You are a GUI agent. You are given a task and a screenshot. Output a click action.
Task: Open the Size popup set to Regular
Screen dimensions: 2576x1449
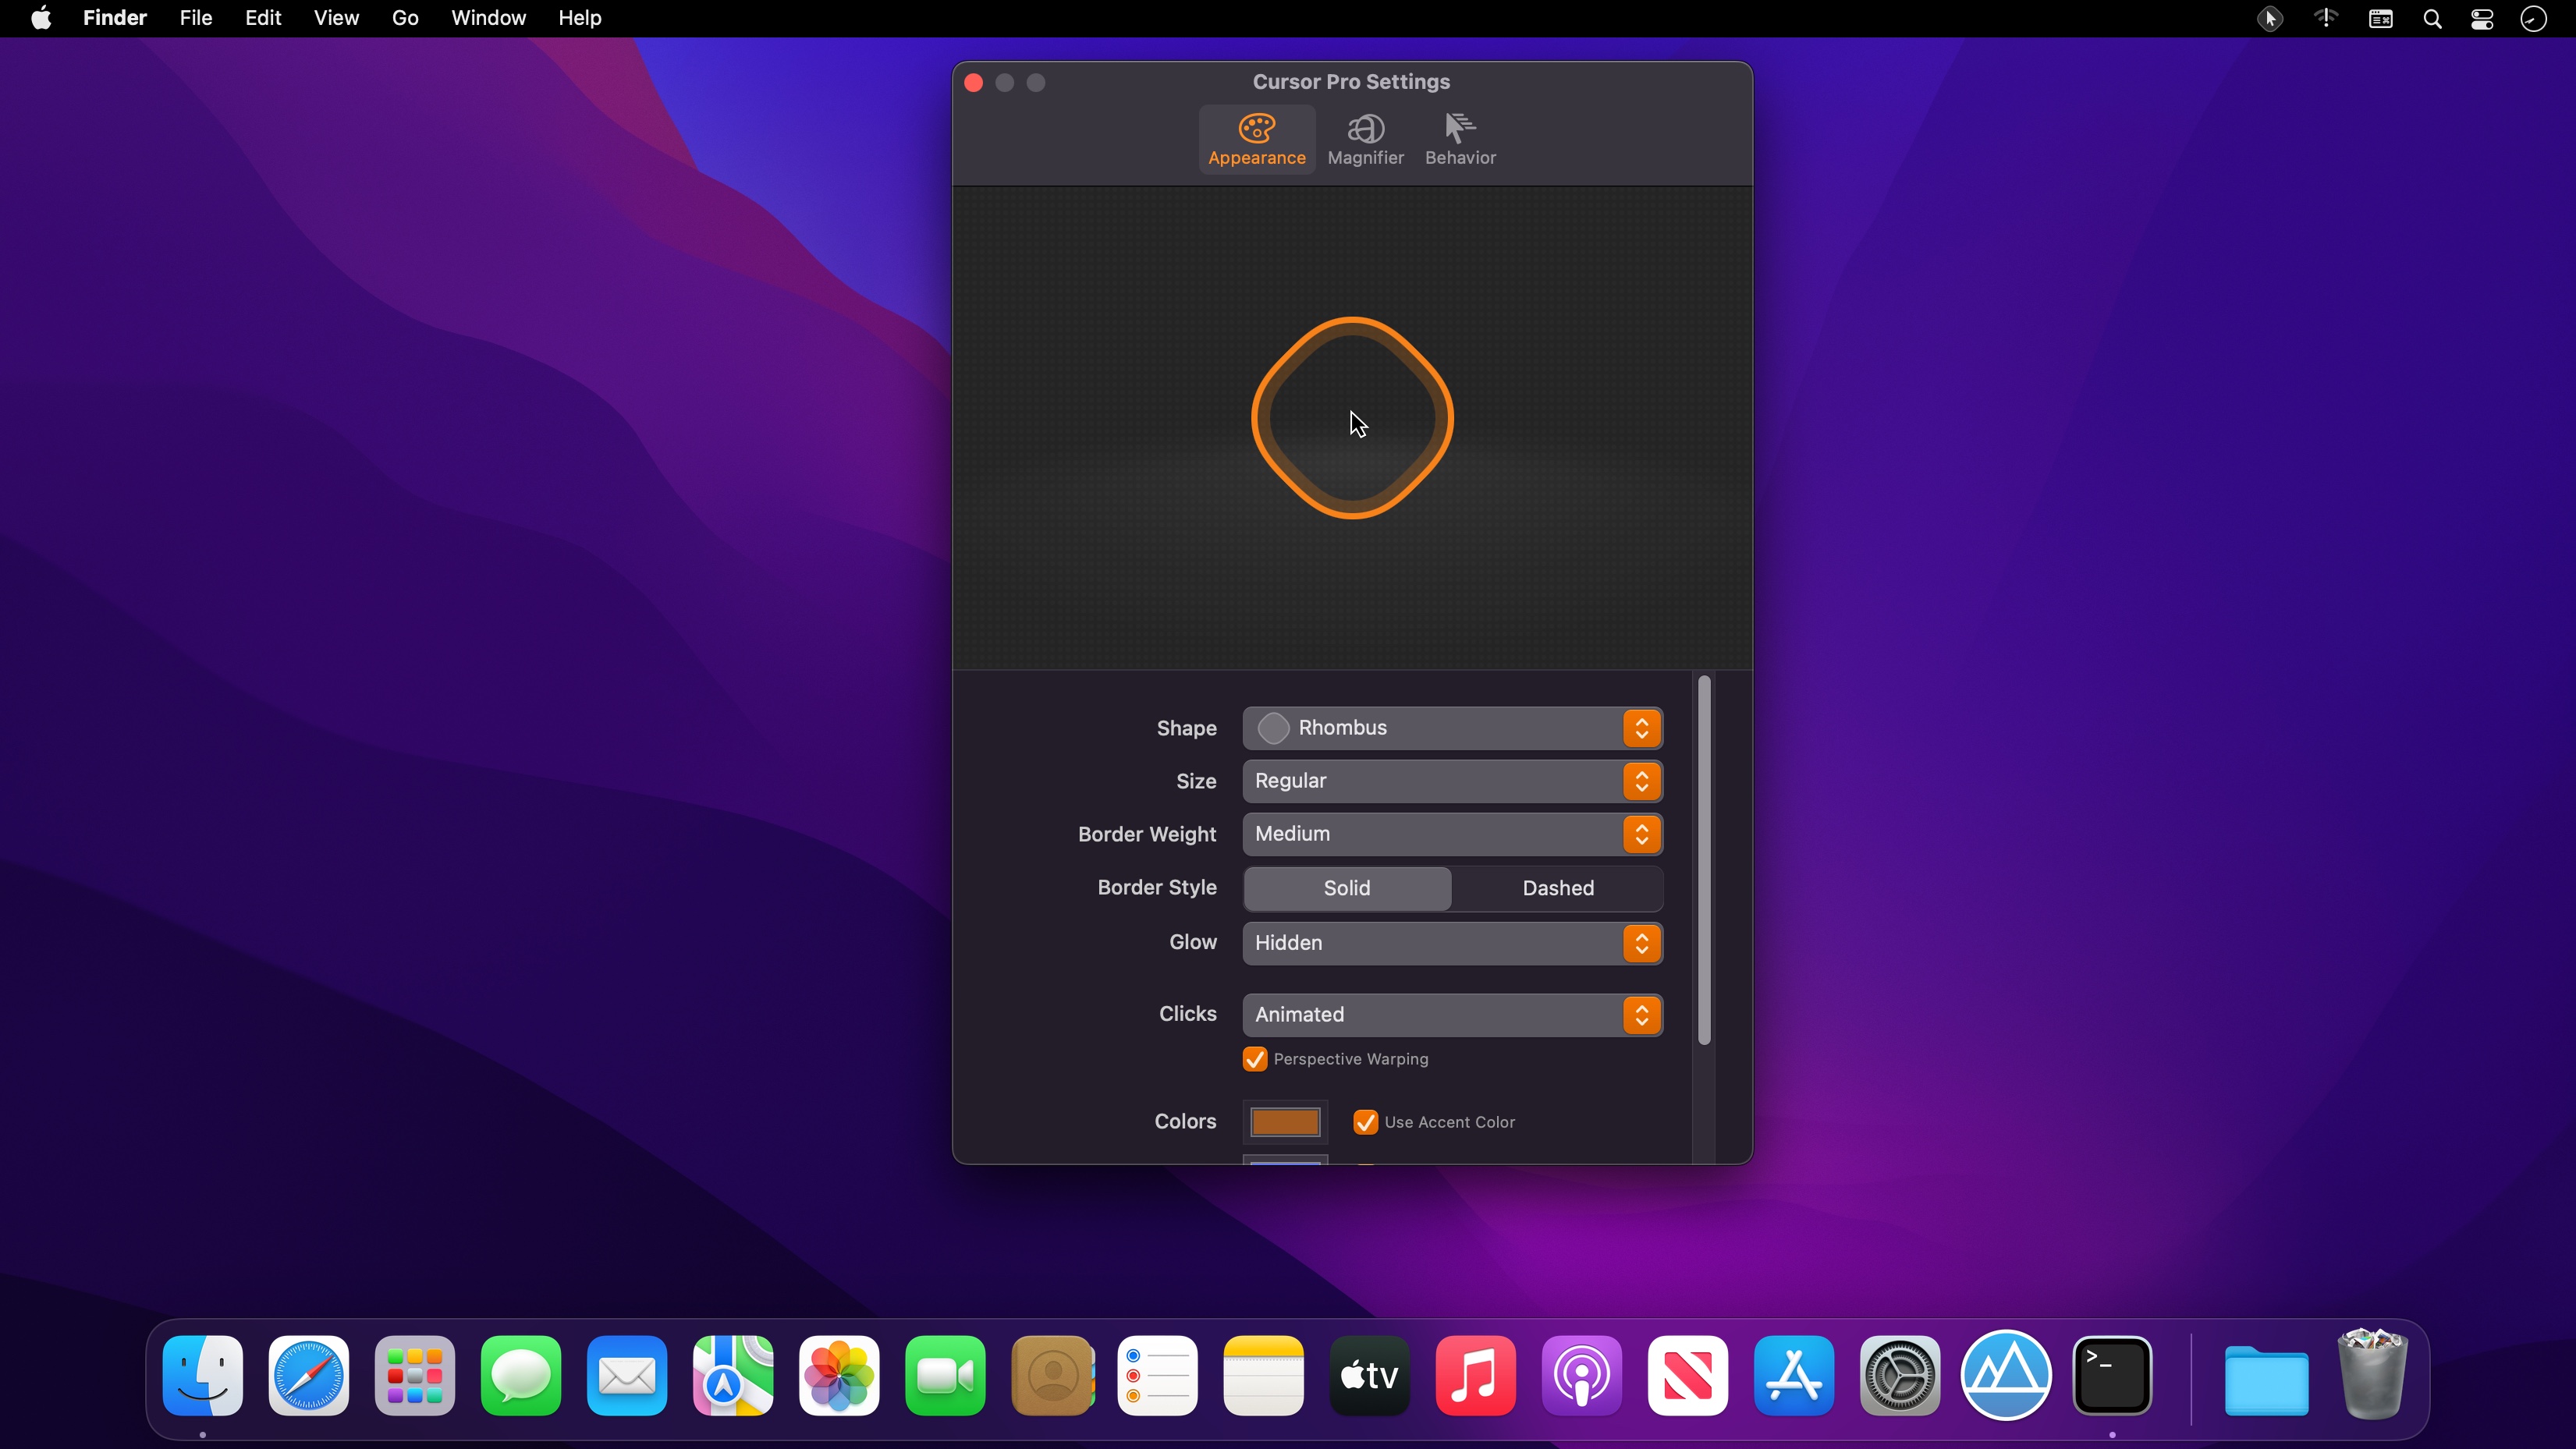click(x=1452, y=781)
